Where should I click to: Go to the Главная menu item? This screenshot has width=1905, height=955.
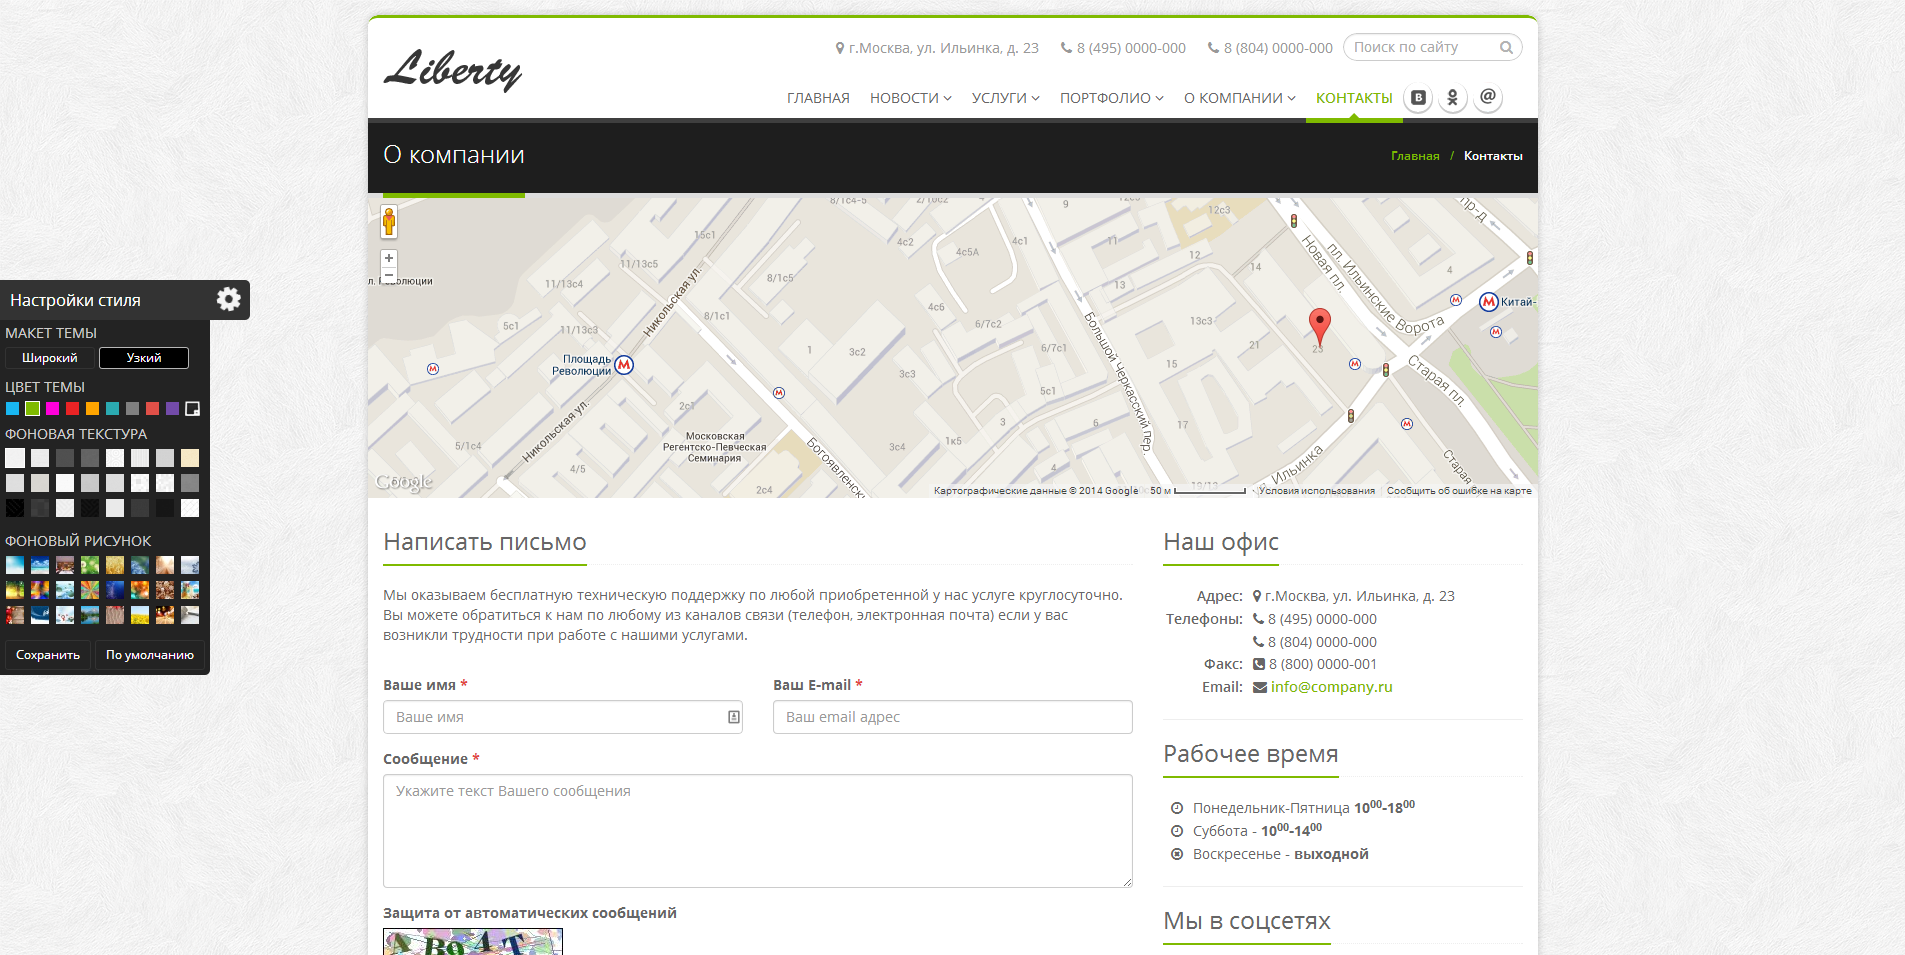818,98
